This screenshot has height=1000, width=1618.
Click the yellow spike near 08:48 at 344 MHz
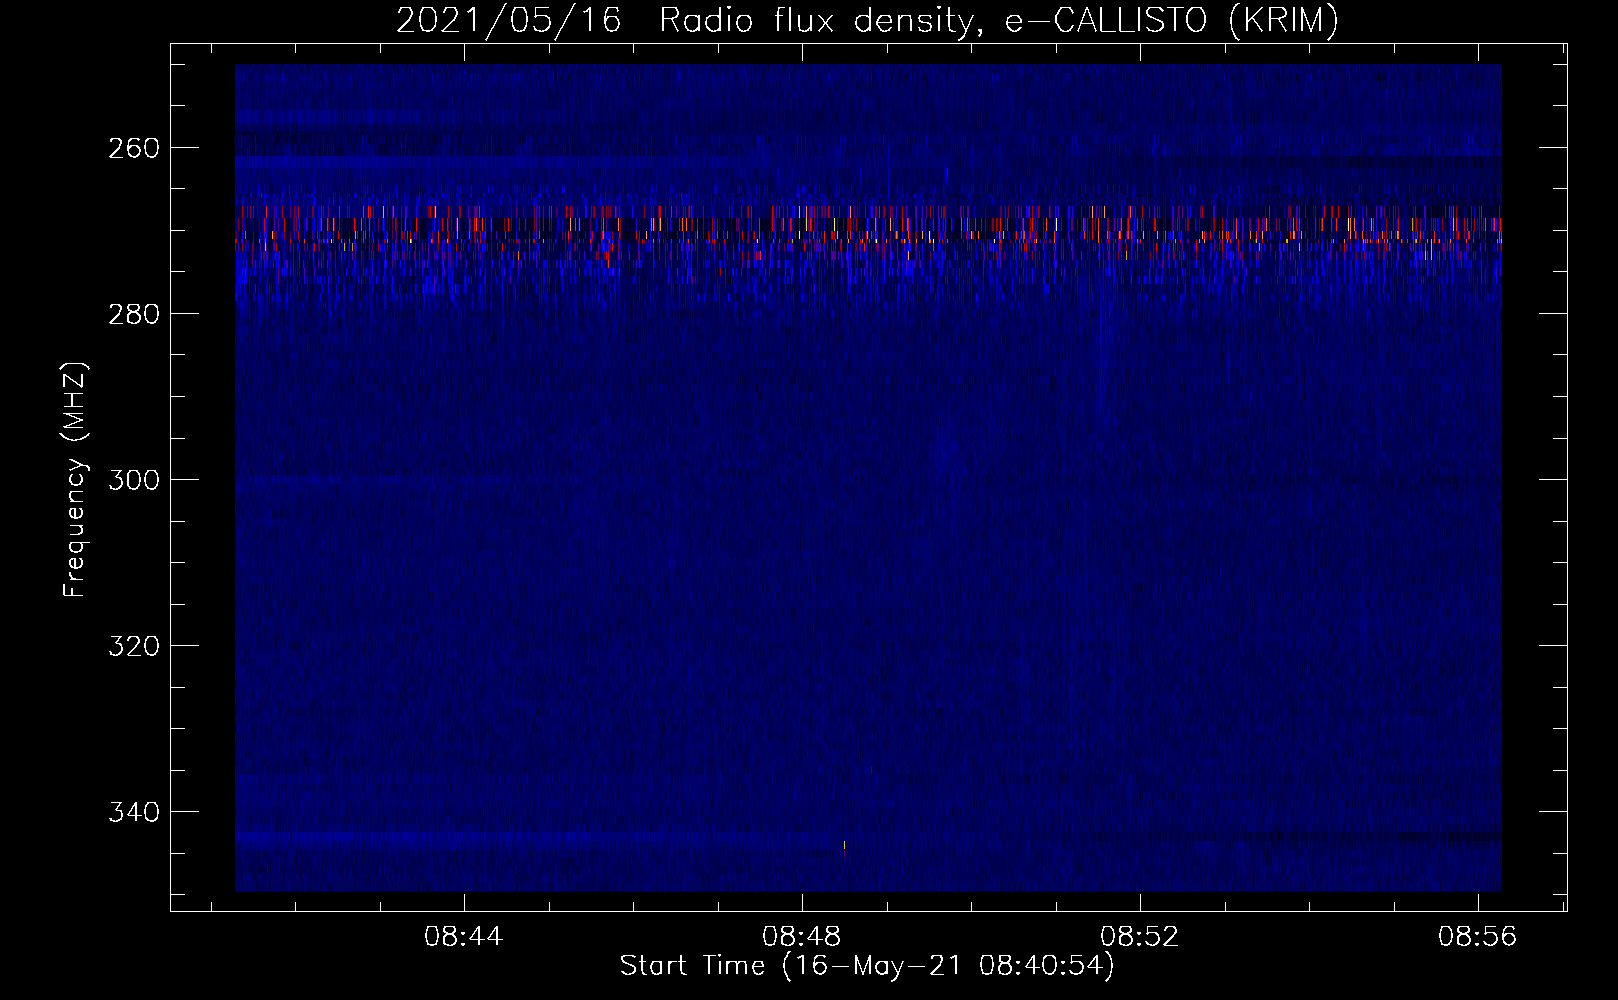844,847
